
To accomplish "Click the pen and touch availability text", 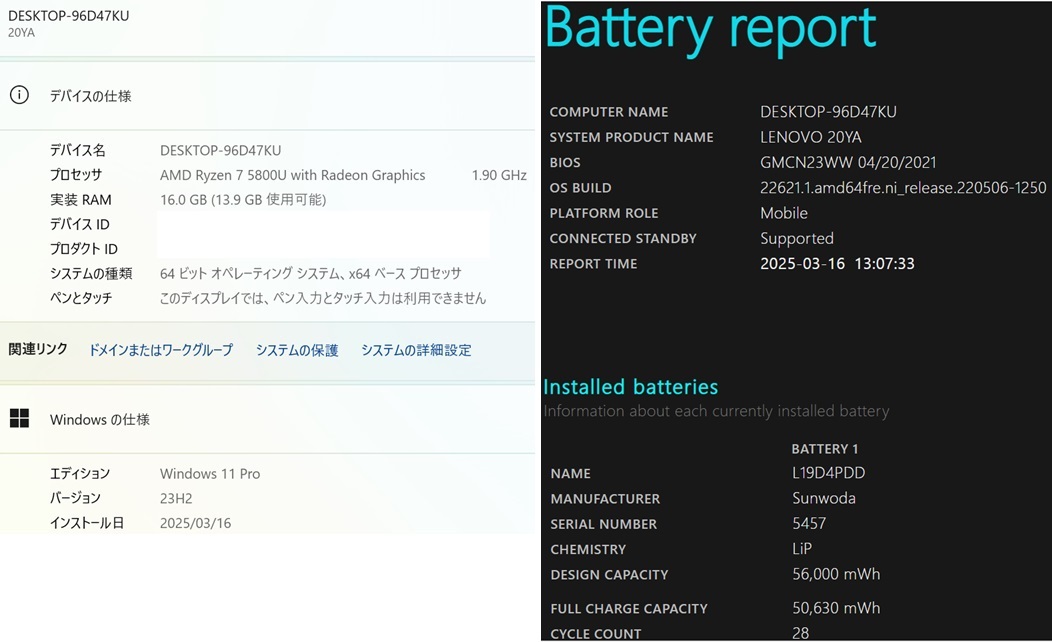I will [x=323, y=298].
